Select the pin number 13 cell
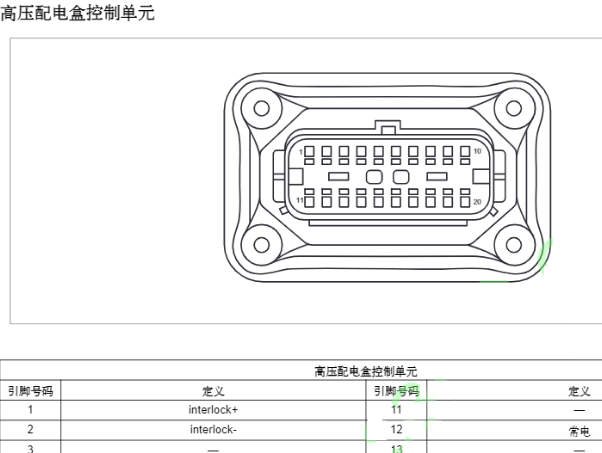Viewport: 602px width, 453px height. click(x=396, y=447)
